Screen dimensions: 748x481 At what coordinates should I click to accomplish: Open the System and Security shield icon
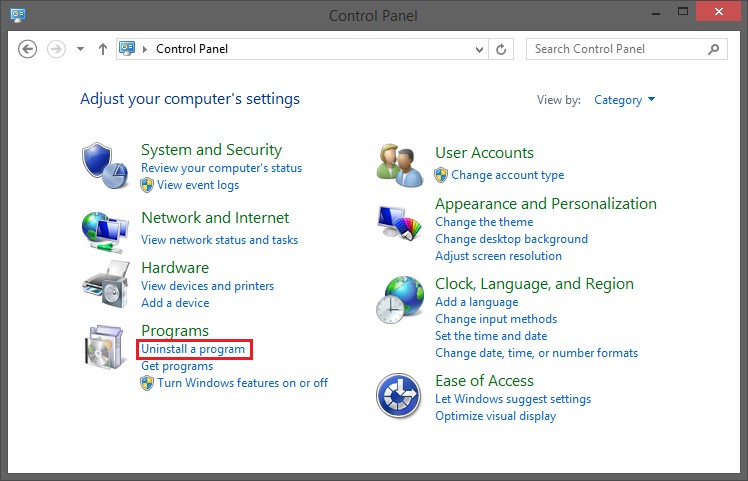click(105, 166)
